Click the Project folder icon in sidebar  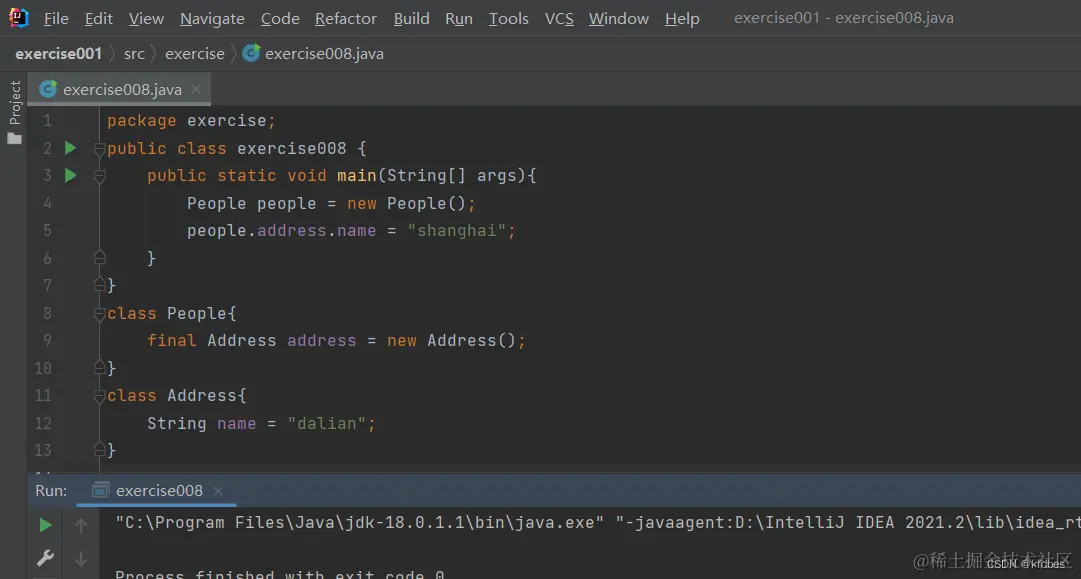[14, 139]
